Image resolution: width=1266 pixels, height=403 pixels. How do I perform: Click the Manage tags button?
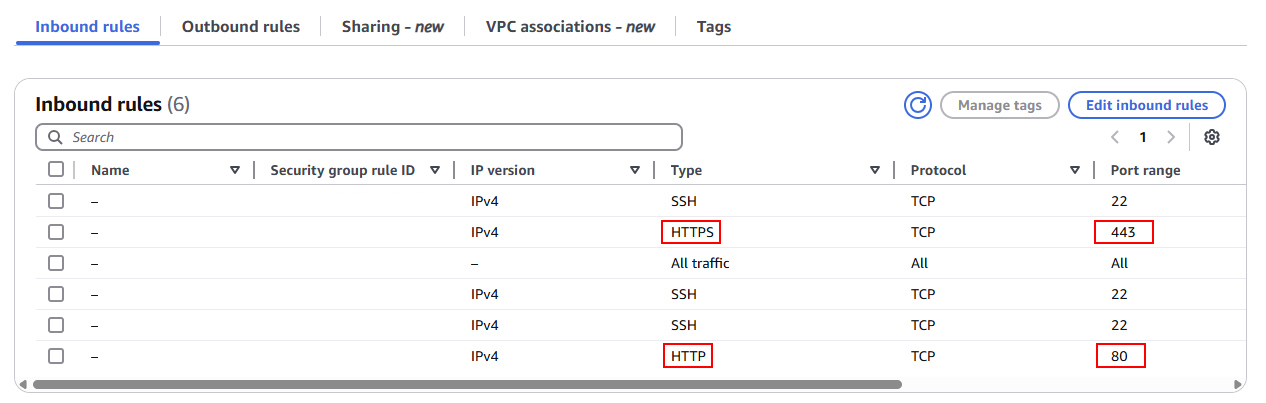[1000, 105]
